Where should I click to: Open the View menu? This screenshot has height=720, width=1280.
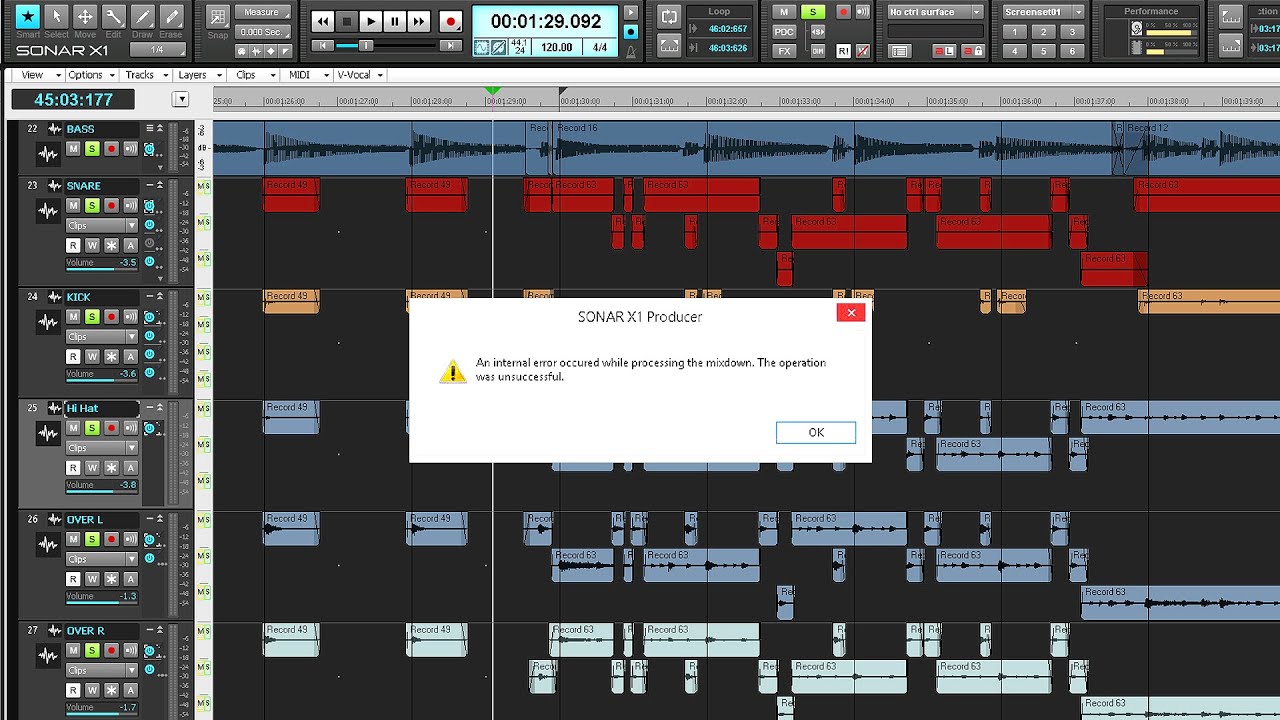39,75
